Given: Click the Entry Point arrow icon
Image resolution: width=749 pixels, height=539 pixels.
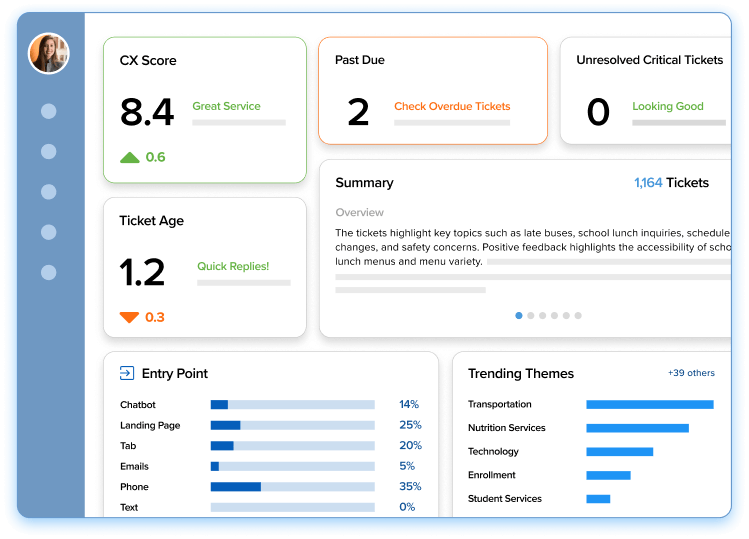Looking at the screenshot, I should pyautogui.click(x=127, y=373).
